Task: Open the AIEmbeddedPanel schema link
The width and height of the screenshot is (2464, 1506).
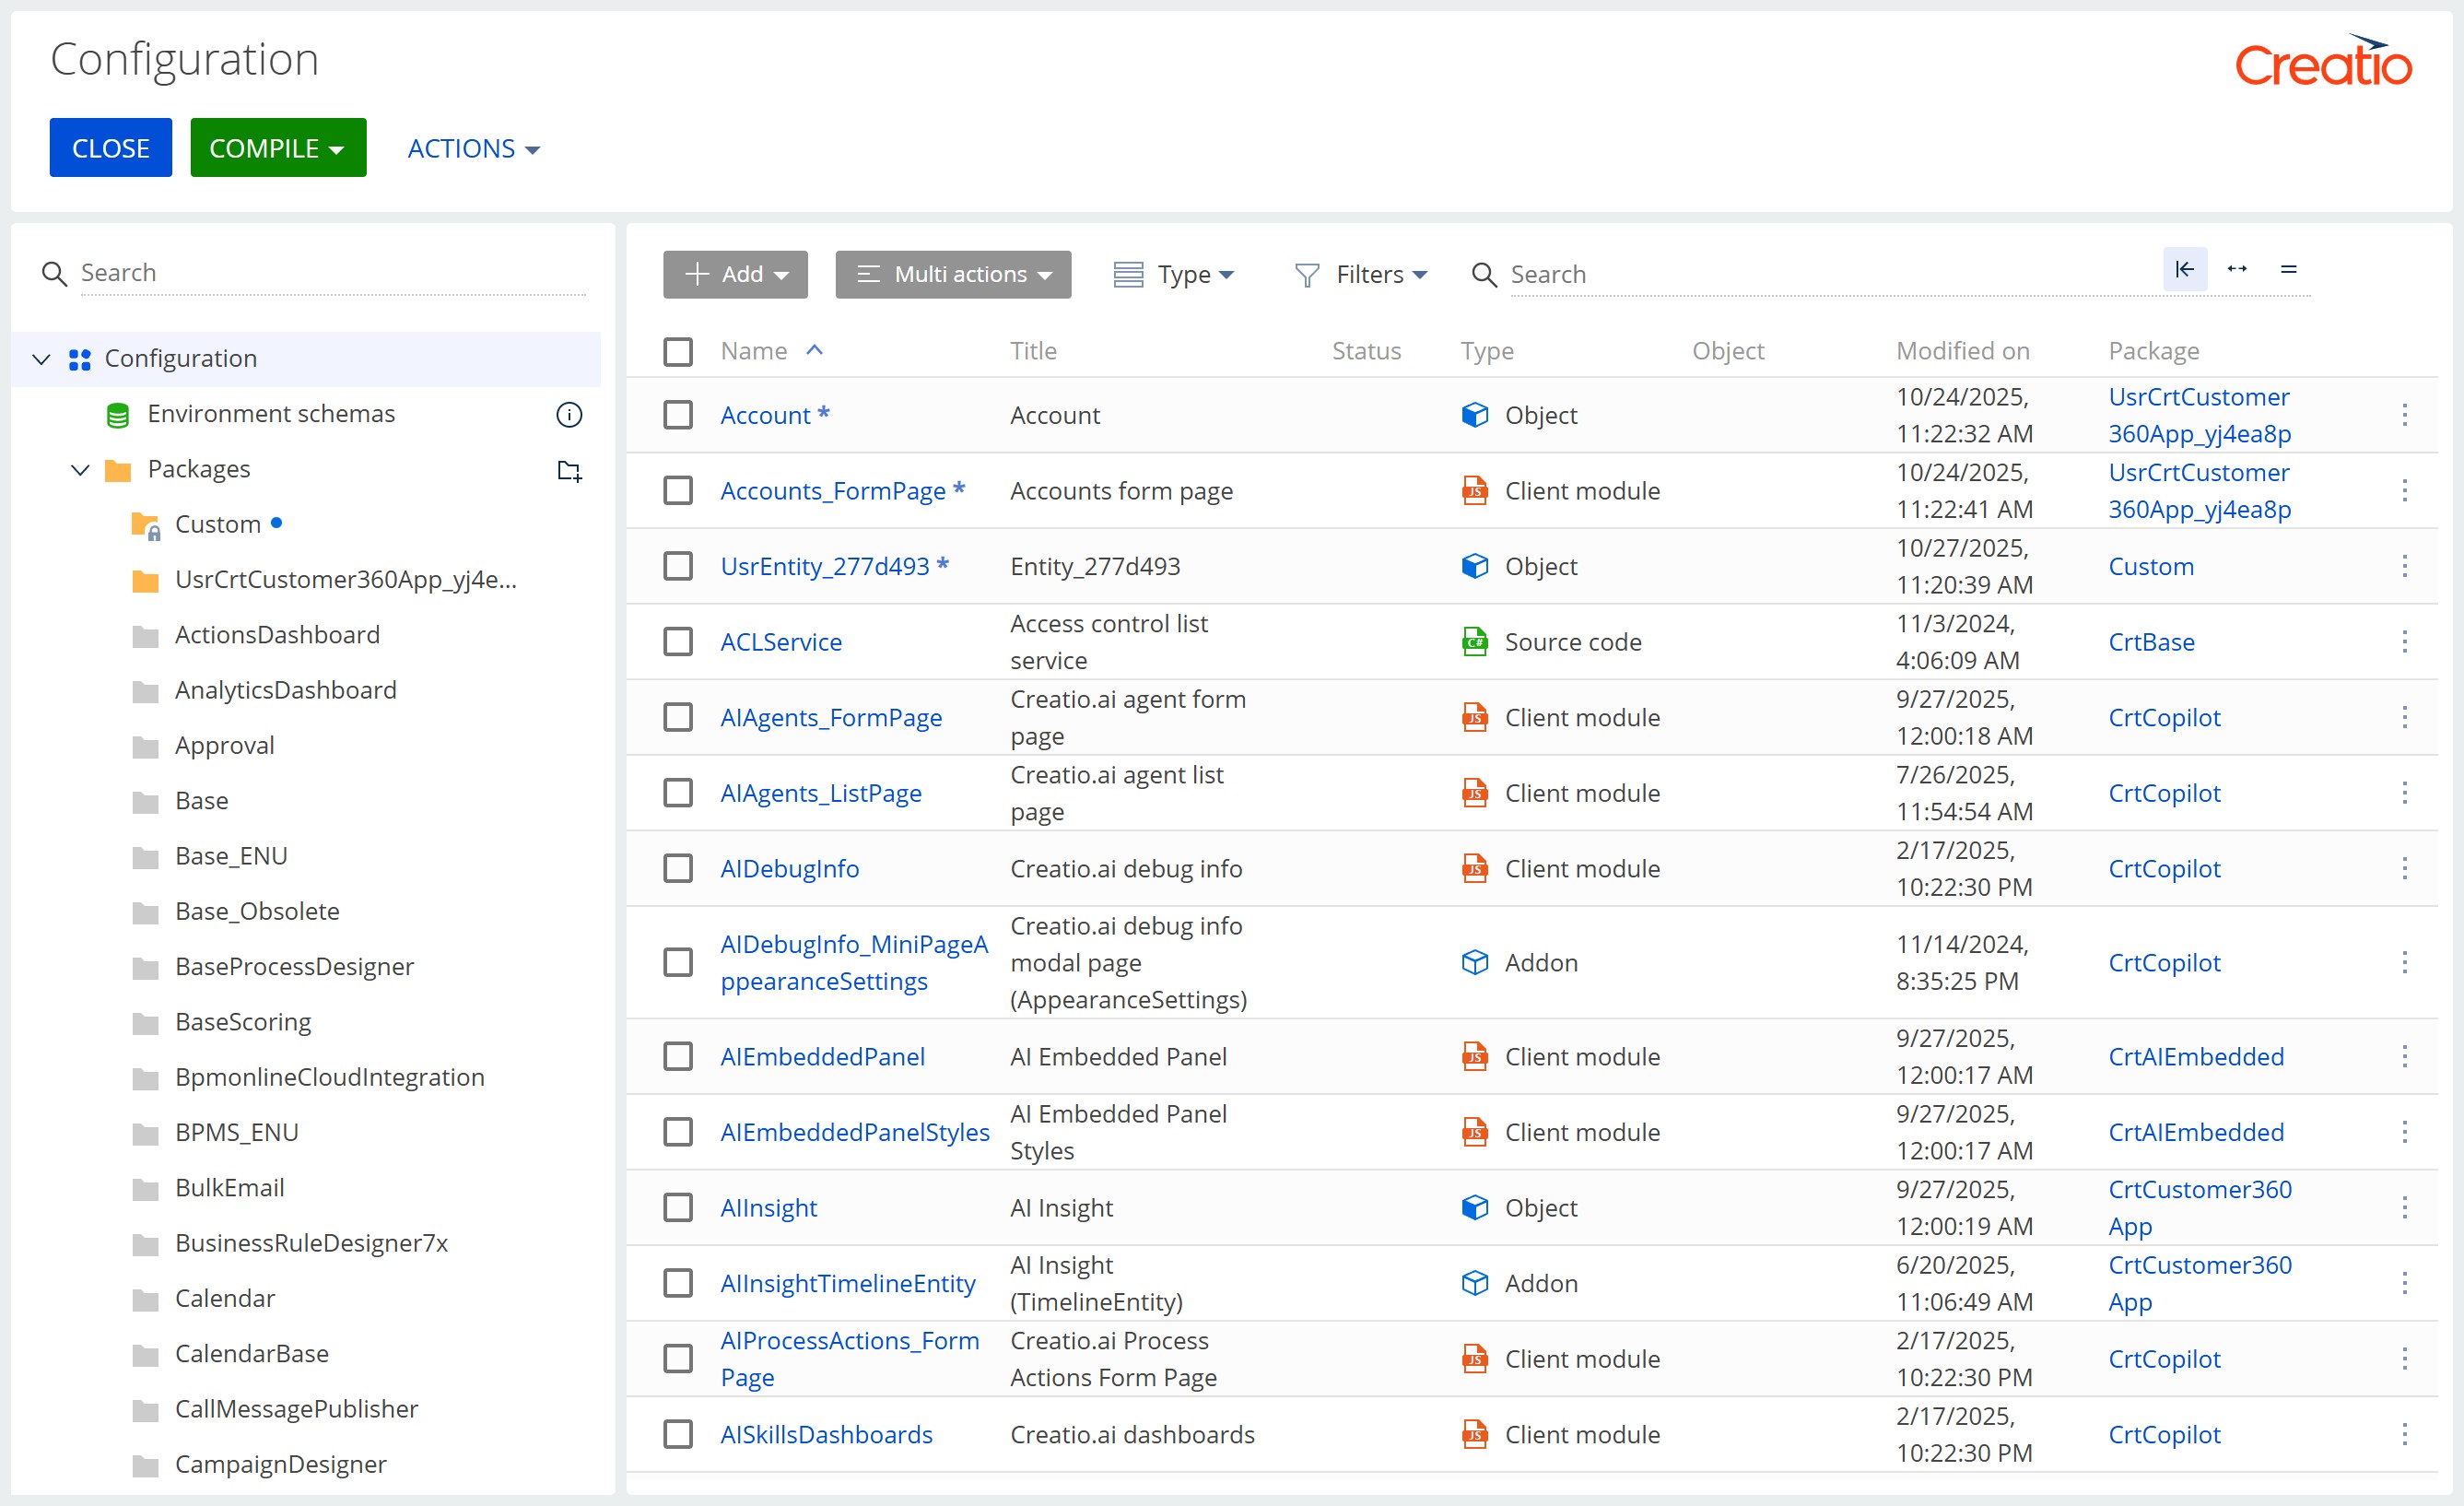Action: [x=822, y=1057]
